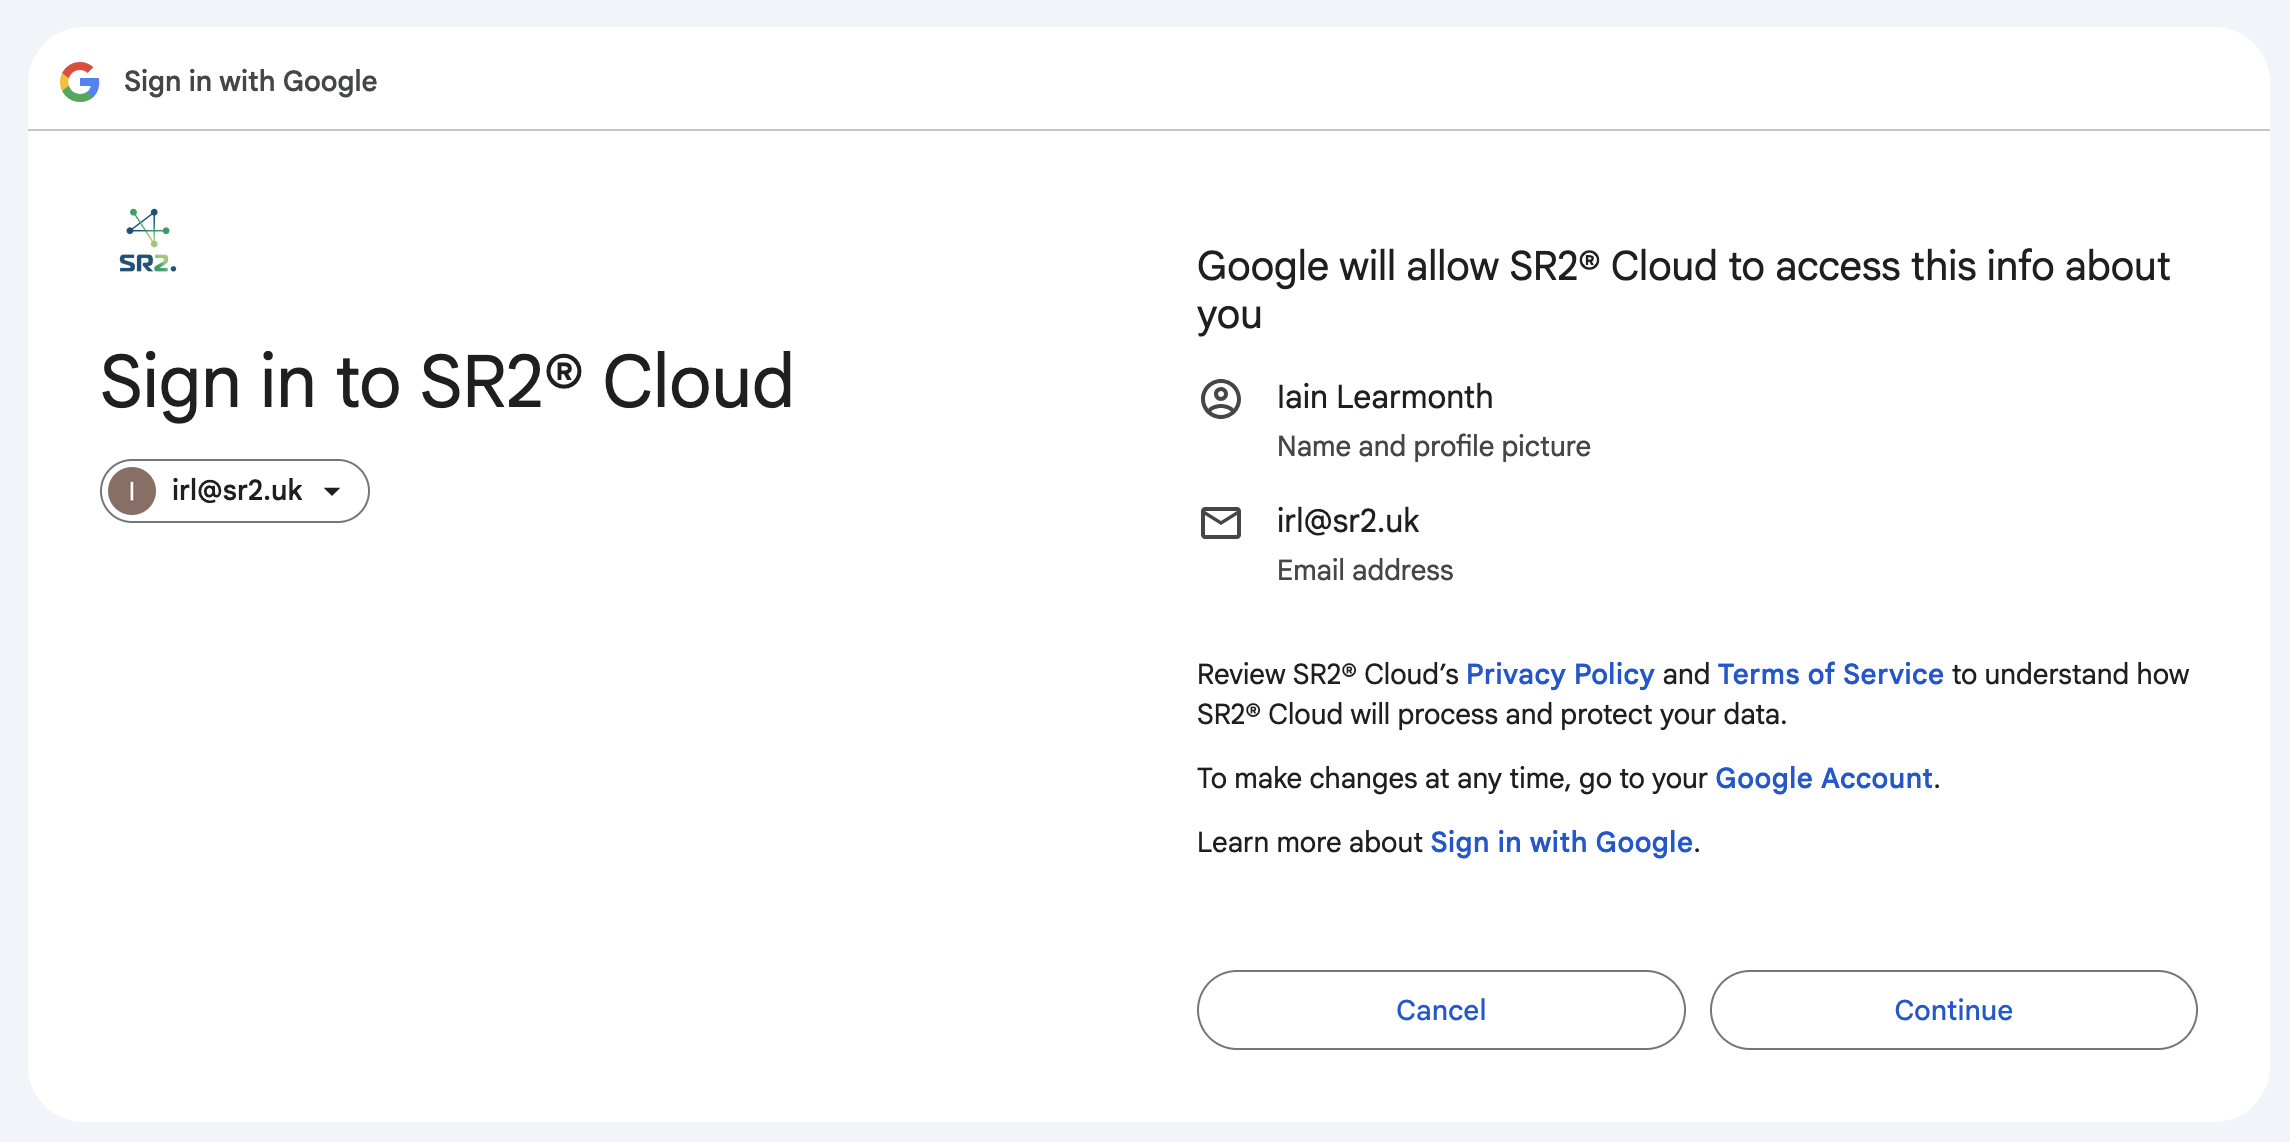Screen dimensions: 2290x1142
Task: Click the Sign in to SR2 Cloud heading
Action: [447, 382]
